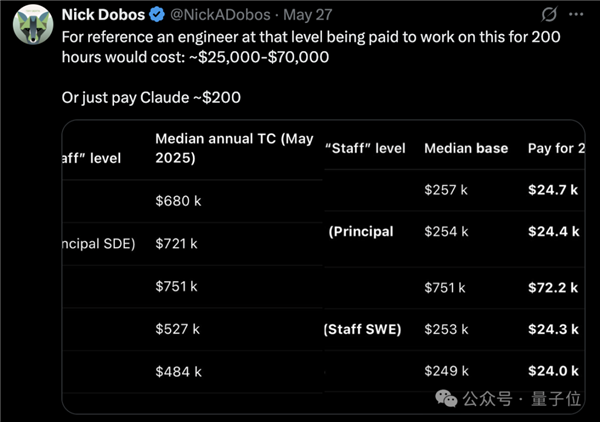600x422 pixels.
Task: Open the Grok slashed-circle icon
Action: (x=548, y=15)
